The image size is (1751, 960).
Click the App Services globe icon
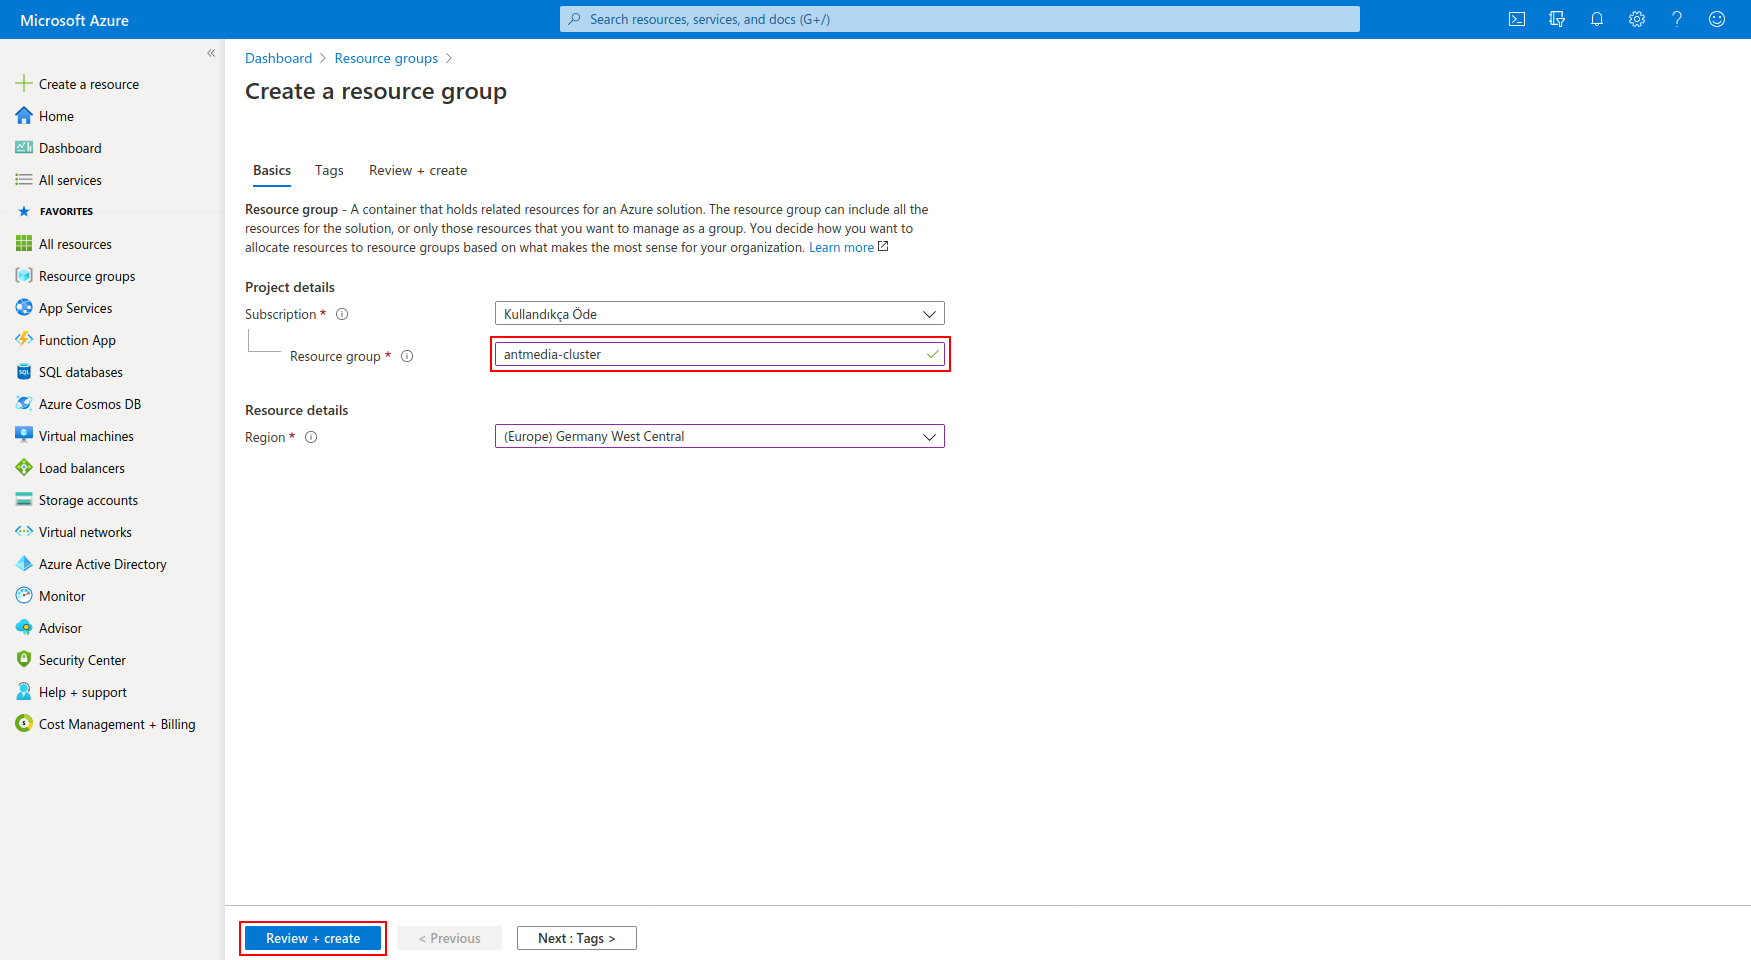click(24, 308)
